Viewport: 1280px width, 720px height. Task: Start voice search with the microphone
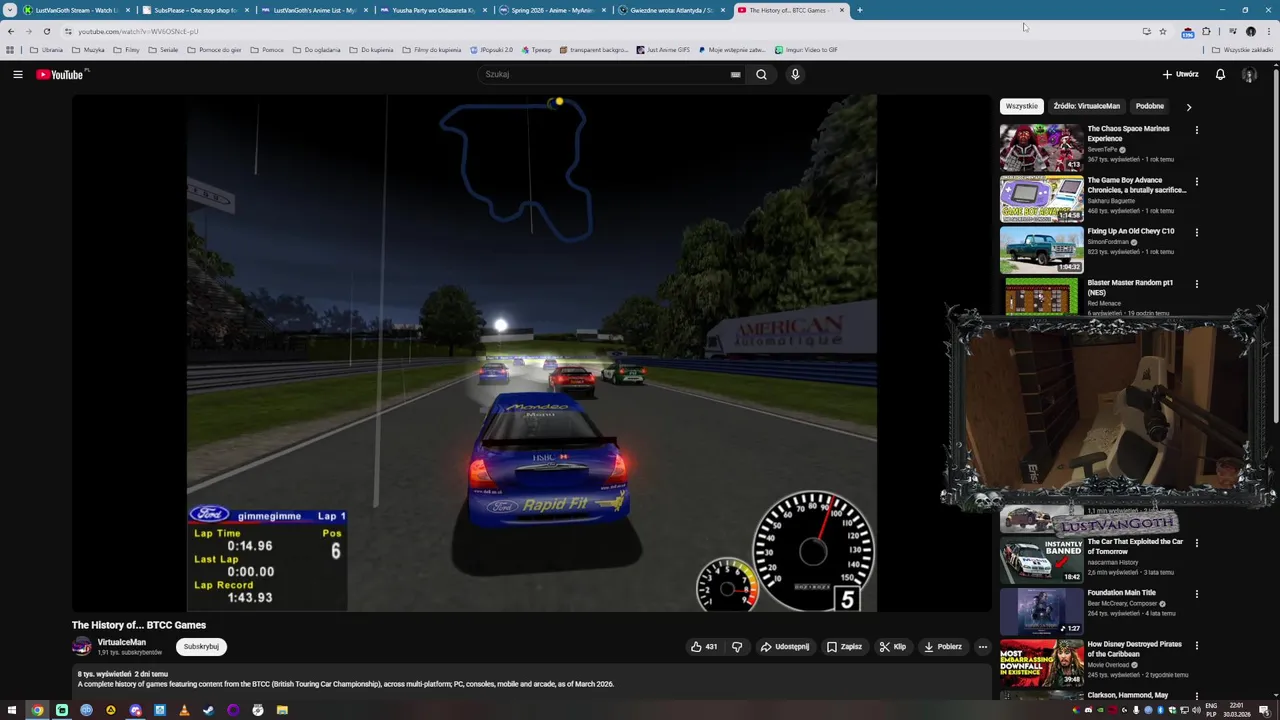click(795, 74)
